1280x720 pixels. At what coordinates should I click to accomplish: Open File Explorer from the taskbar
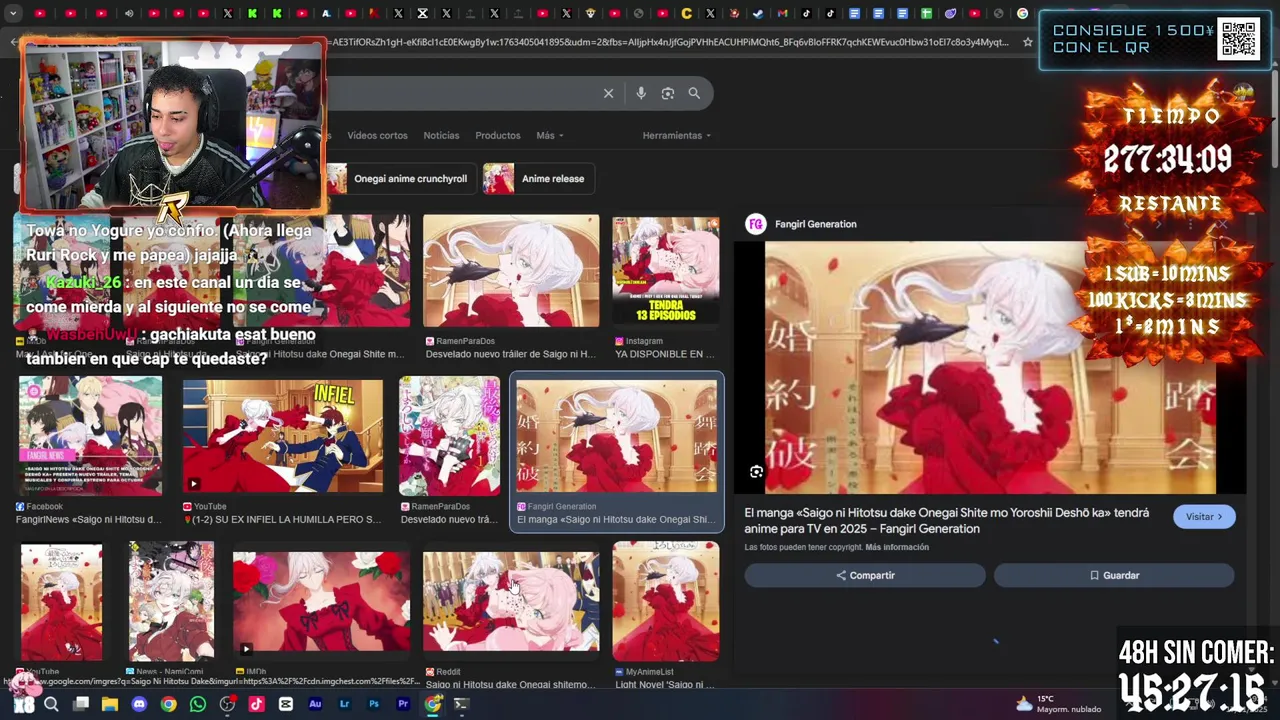tap(110, 704)
